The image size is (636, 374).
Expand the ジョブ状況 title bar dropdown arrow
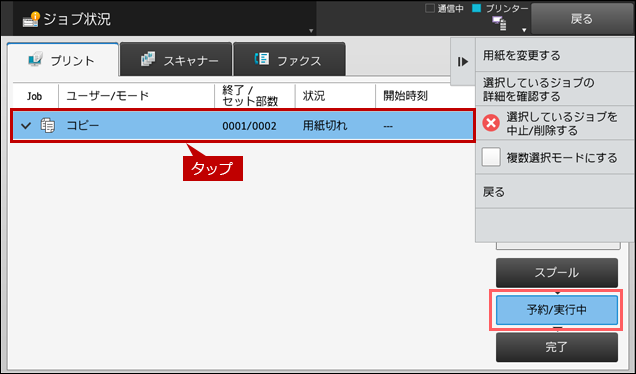311,31
